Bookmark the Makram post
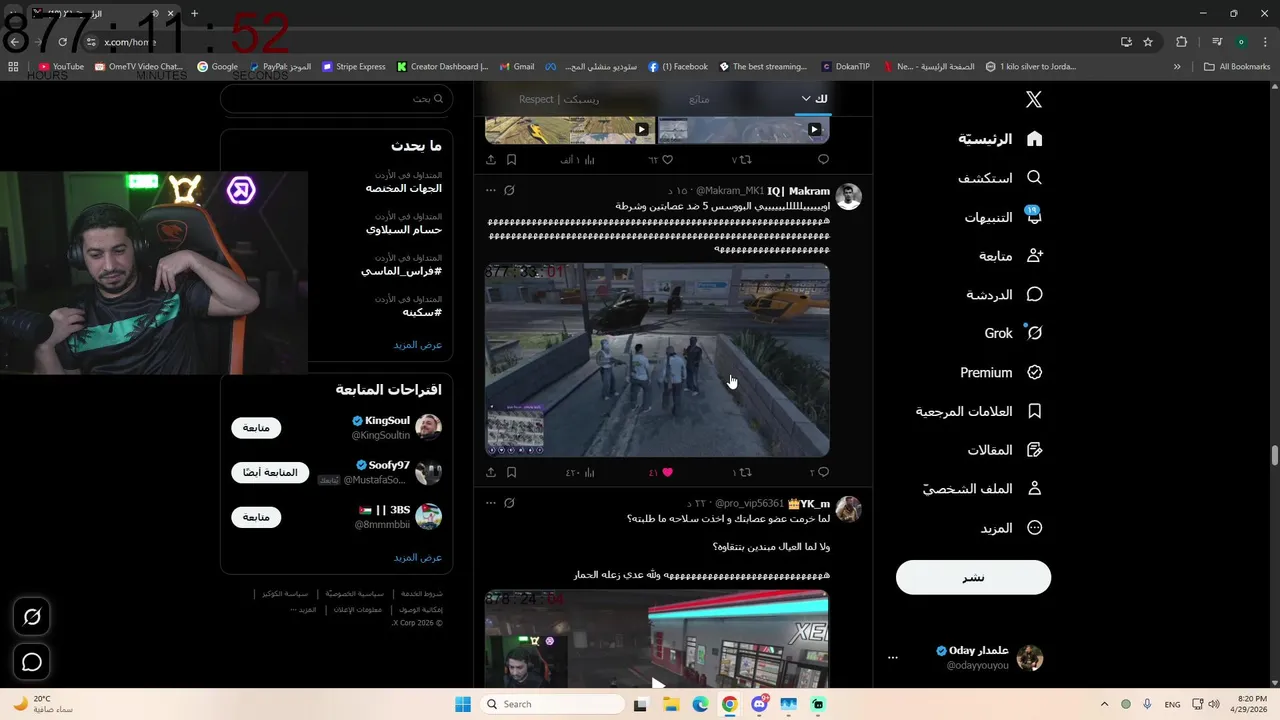Viewport: 1280px width, 720px height. click(x=511, y=472)
